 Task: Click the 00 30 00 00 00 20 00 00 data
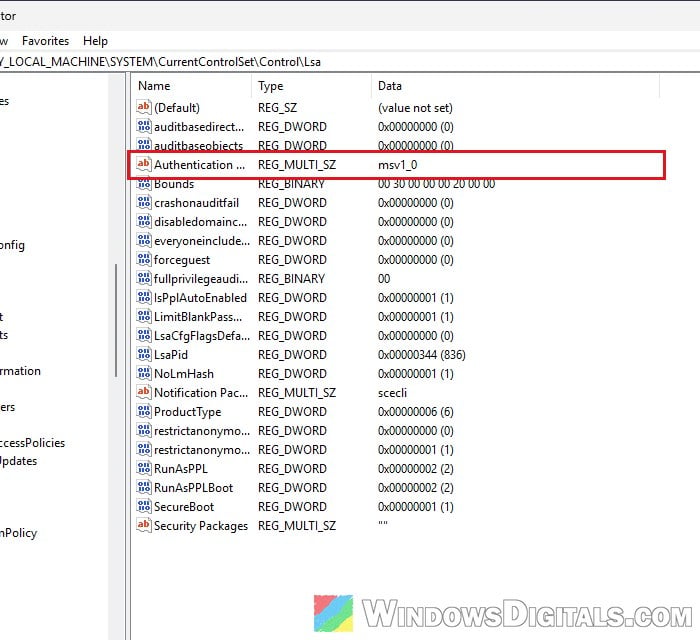[x=436, y=184]
